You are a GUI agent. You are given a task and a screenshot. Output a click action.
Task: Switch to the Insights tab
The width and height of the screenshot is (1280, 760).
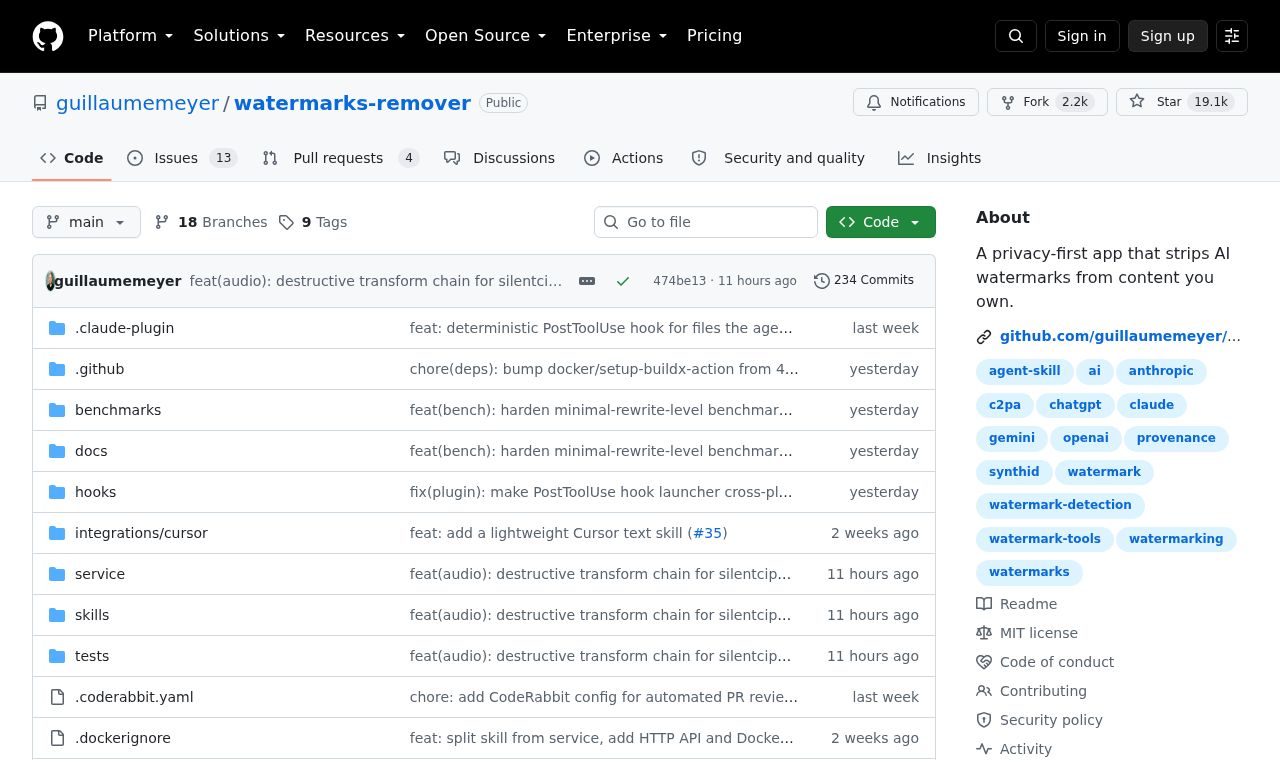(x=939, y=158)
